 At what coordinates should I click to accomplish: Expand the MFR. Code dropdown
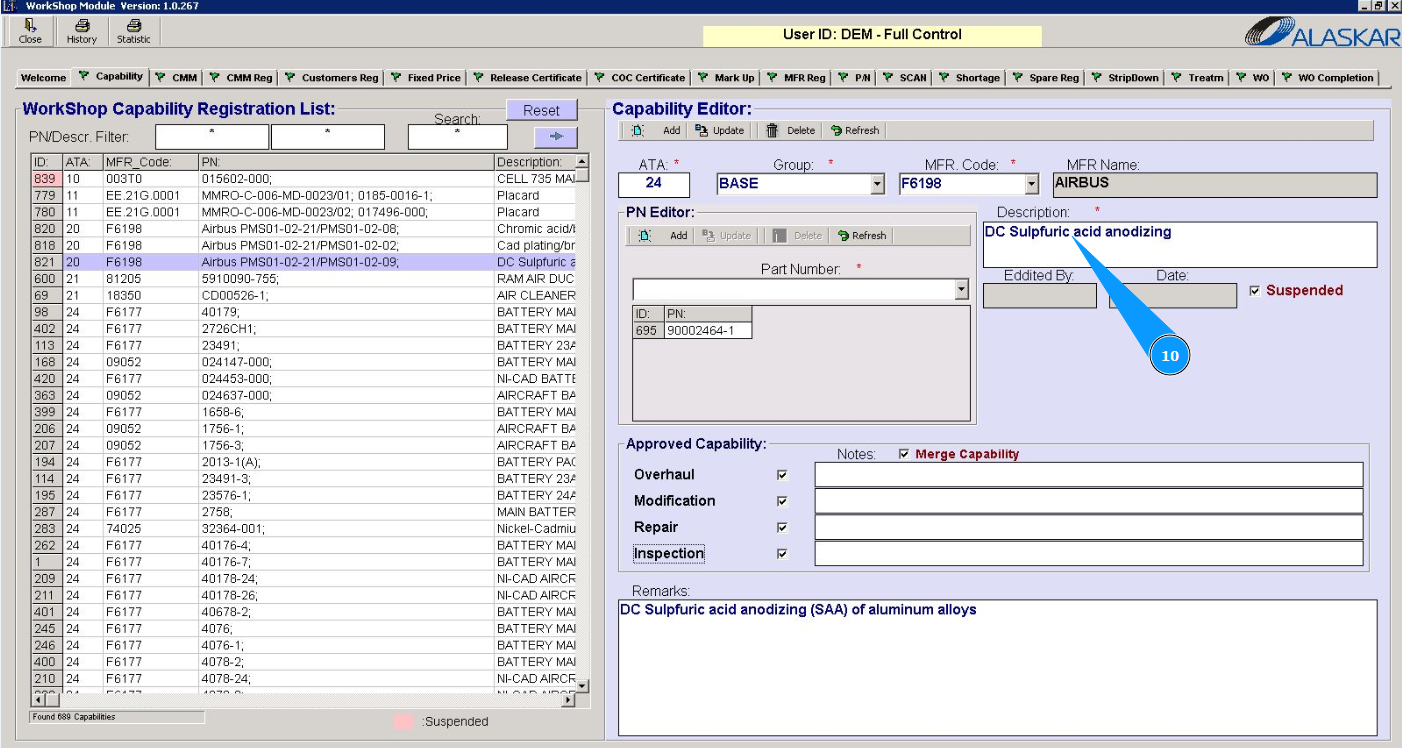pyautogui.click(x=1032, y=184)
